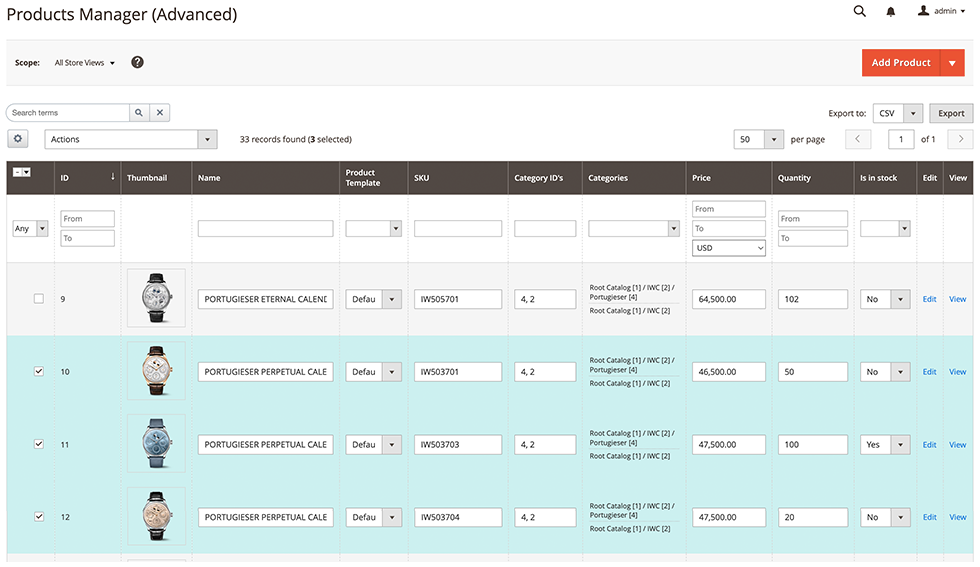Open Product Template dropdown for ID 11
This screenshot has width=980, height=567.
[374, 444]
